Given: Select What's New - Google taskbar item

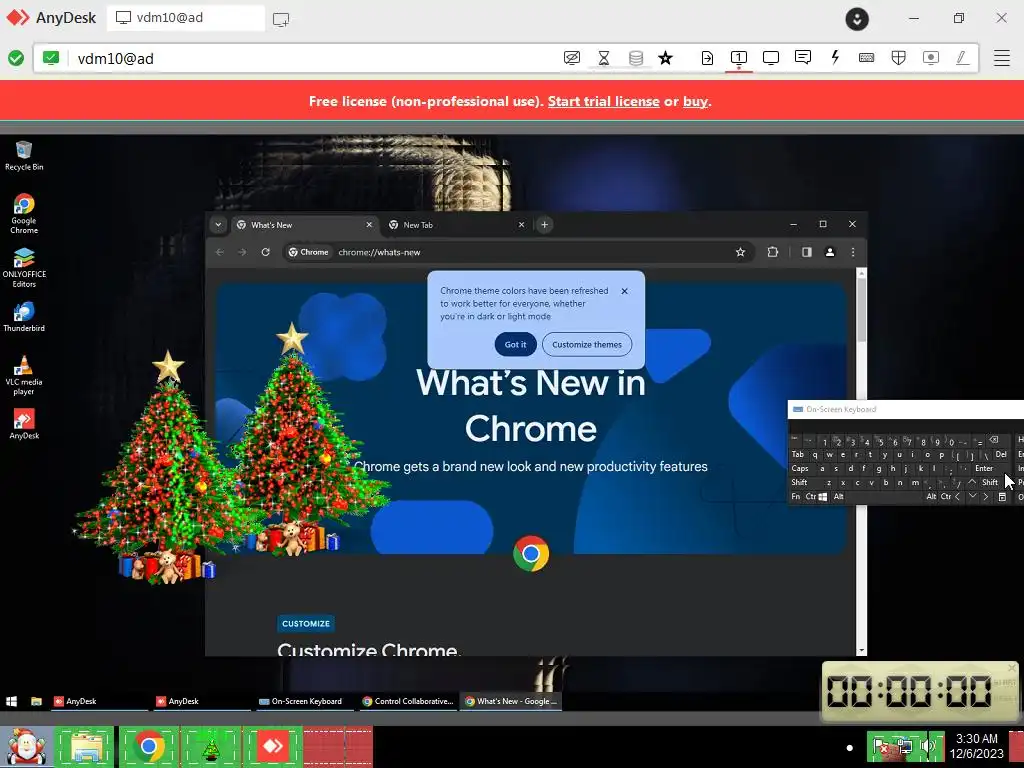Looking at the screenshot, I should (511, 701).
